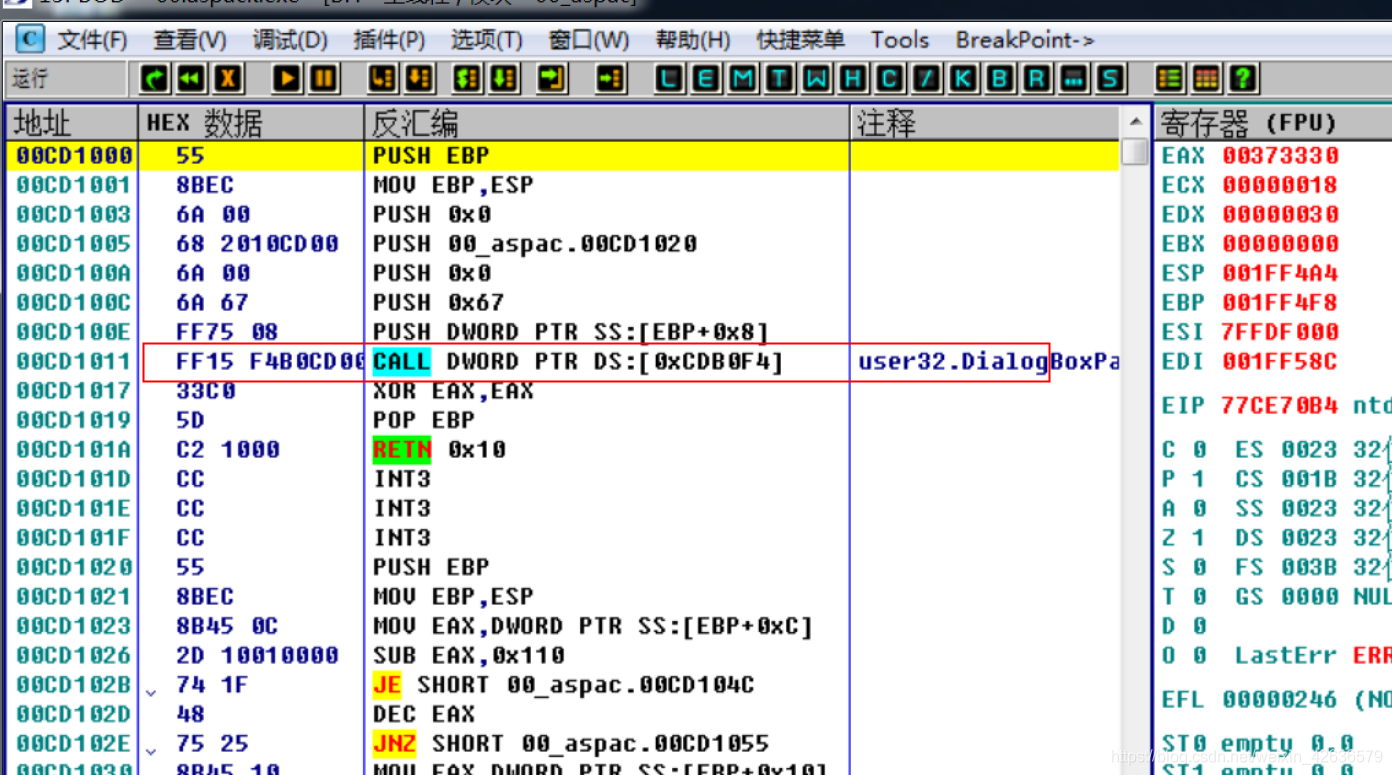This screenshot has width=1392, height=775.
Task: Open Windows list (W icon)
Action: (x=817, y=78)
